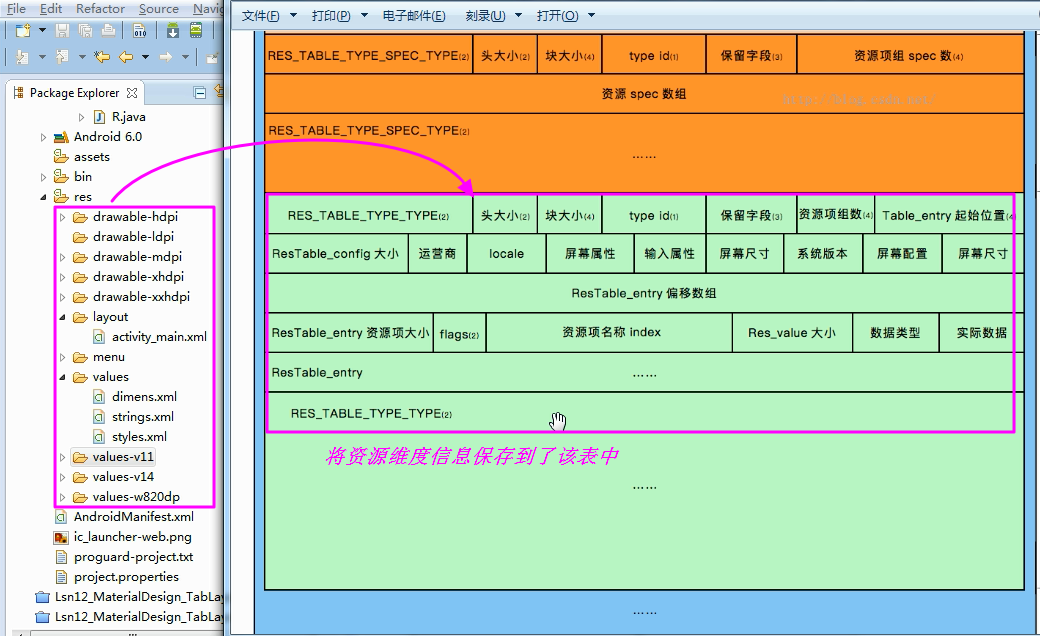Click the New wizard toolbar icon
1040x636 pixels.
coord(23,31)
